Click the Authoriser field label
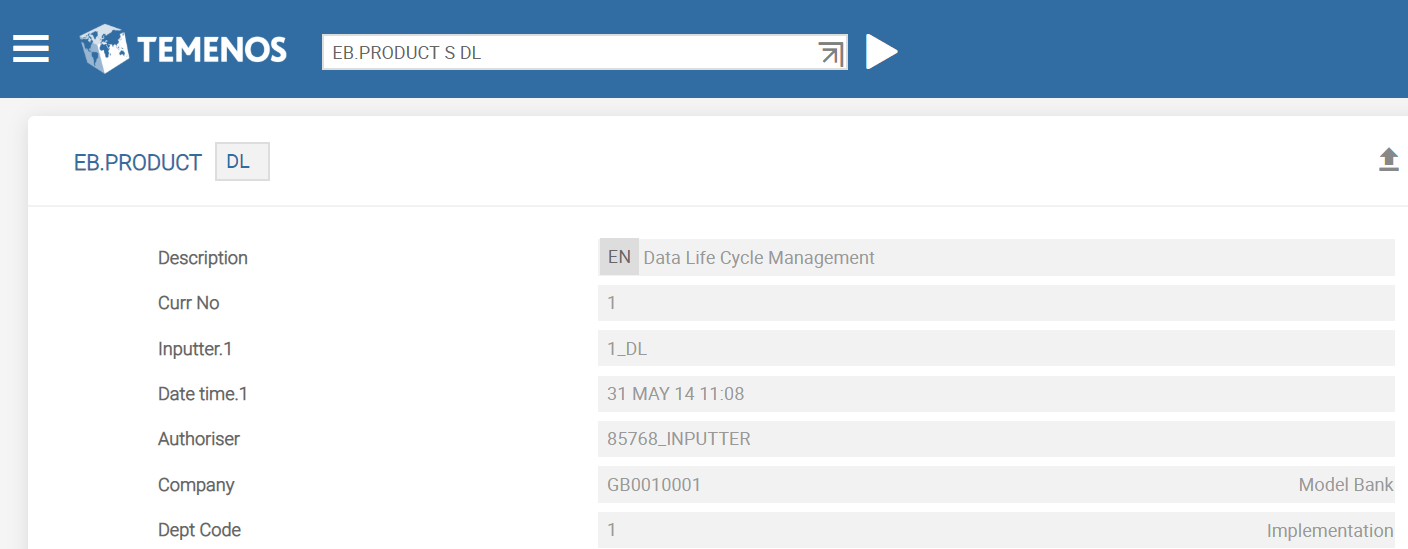 199,439
